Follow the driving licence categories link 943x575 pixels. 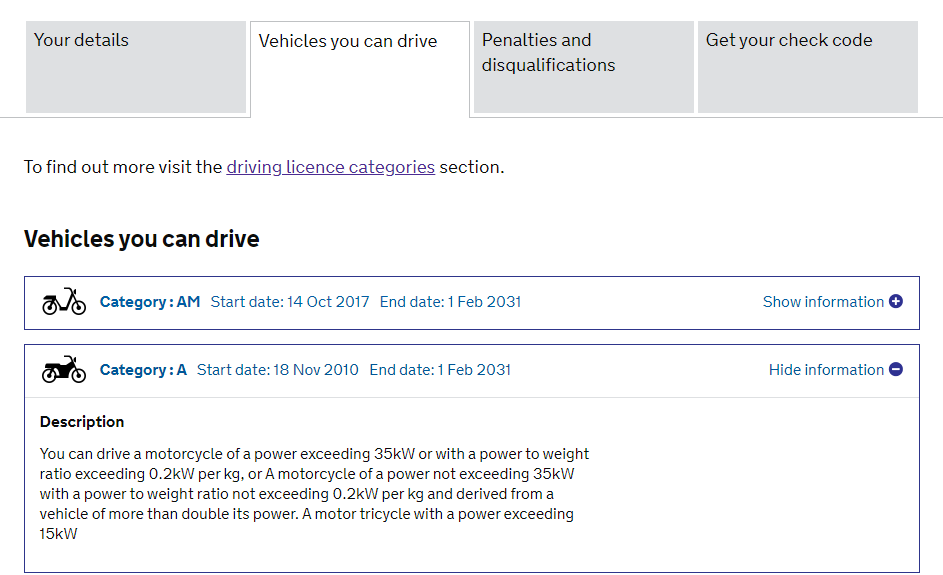point(330,167)
